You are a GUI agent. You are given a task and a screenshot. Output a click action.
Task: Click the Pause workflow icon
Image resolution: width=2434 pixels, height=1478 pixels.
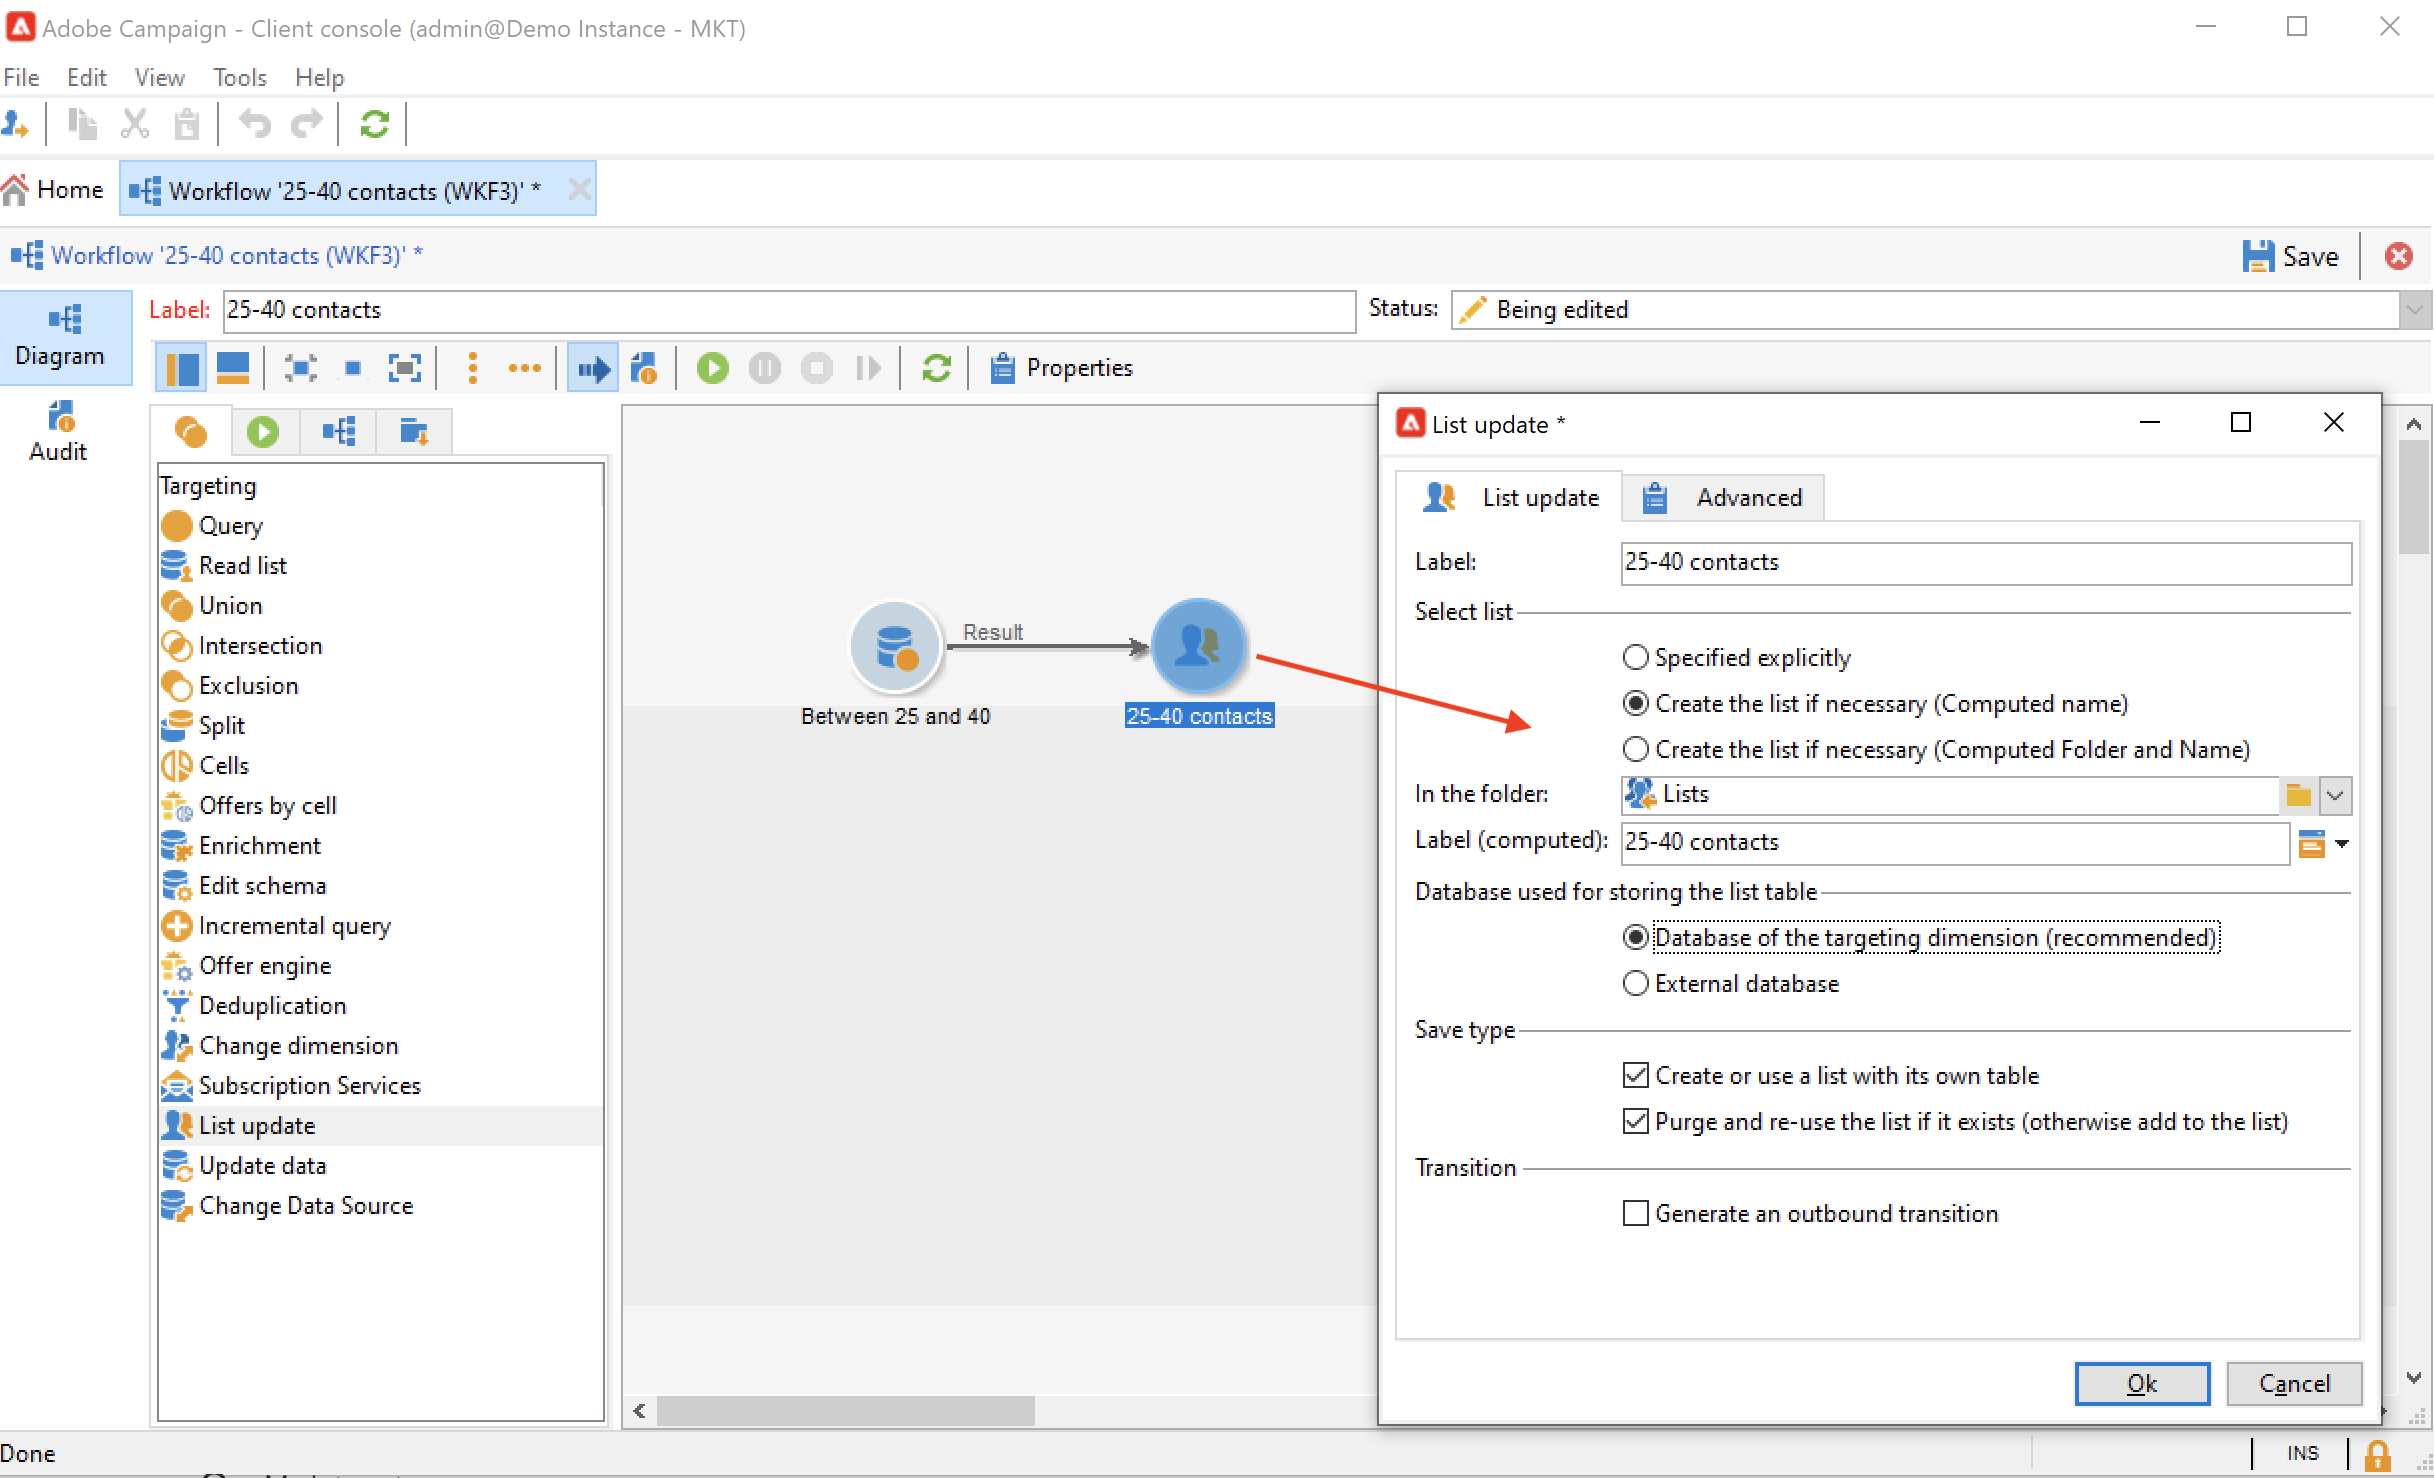pos(764,368)
